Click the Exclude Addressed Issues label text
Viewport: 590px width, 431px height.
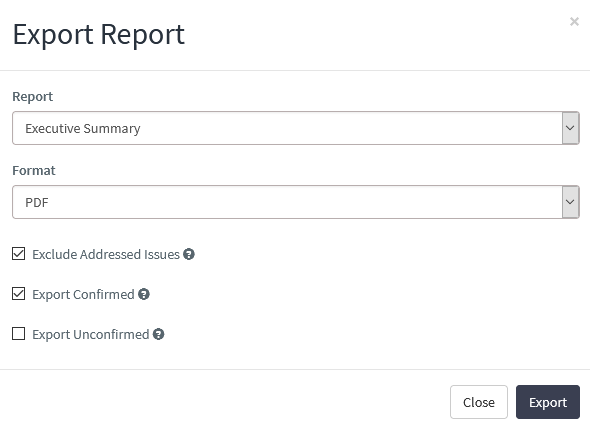(x=106, y=254)
